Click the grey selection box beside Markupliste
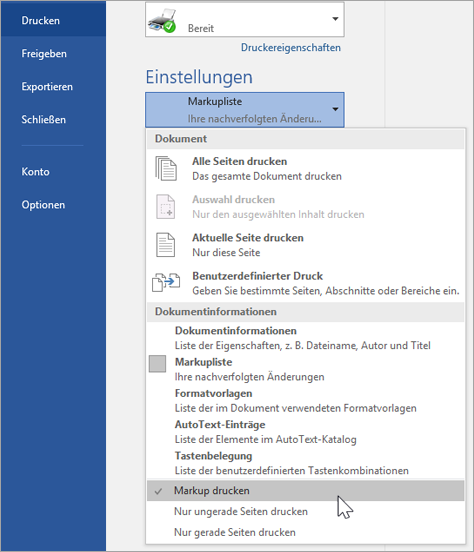The height and width of the screenshot is (552, 474). coord(157,364)
